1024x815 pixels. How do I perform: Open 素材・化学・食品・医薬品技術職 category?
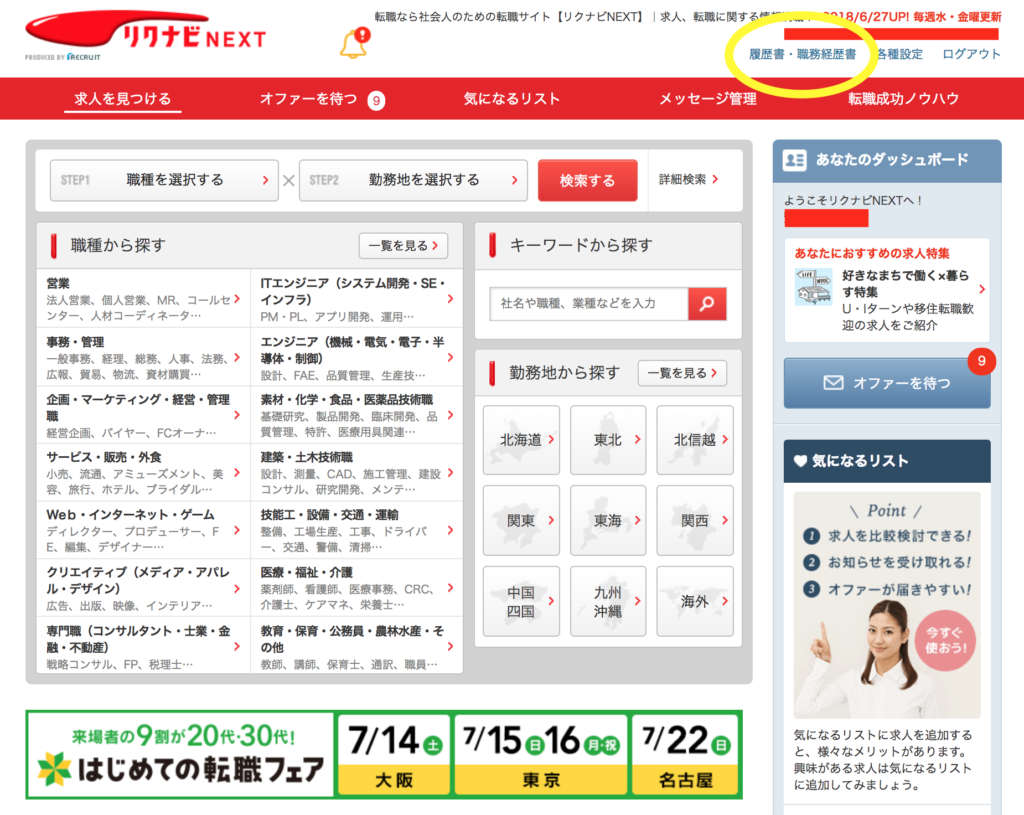click(357, 415)
